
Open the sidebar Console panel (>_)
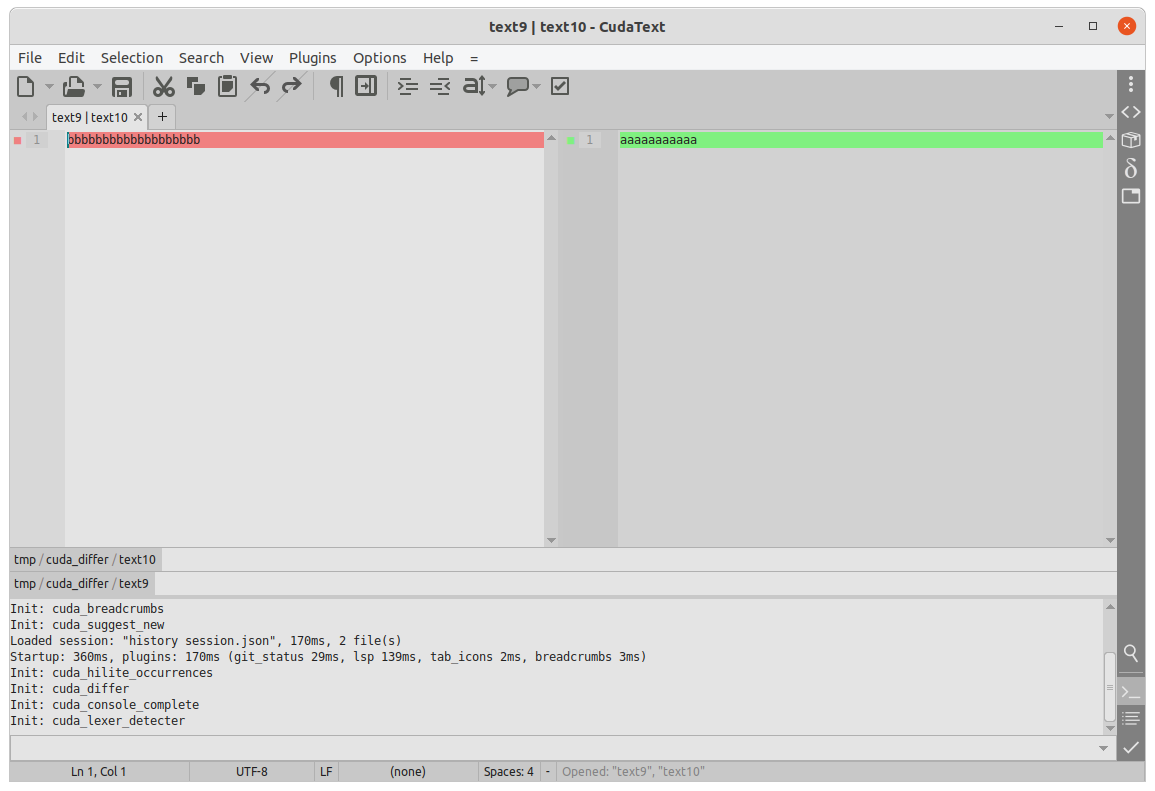tap(1131, 691)
